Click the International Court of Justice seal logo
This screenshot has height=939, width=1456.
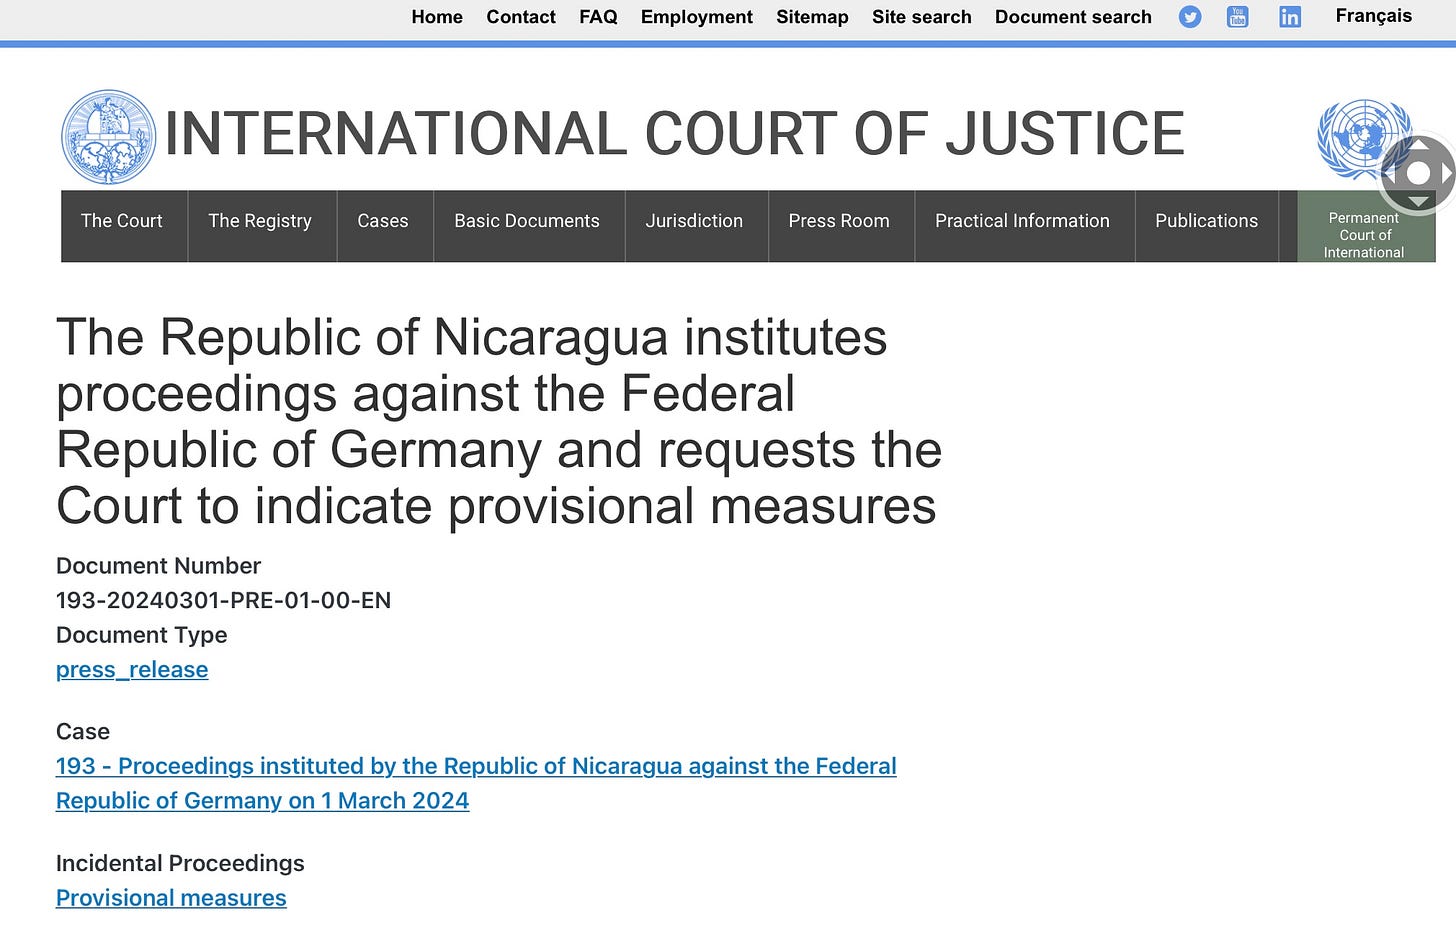[109, 137]
